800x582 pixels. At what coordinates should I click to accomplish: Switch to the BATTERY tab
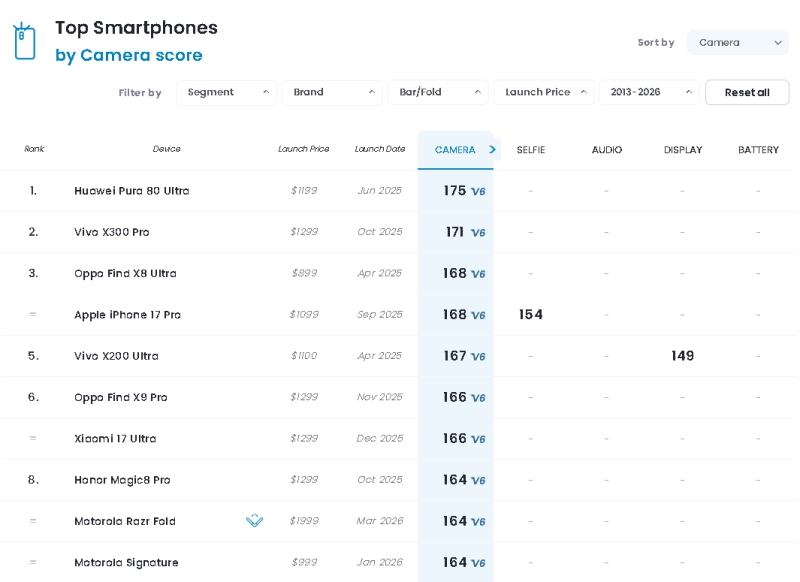(758, 150)
